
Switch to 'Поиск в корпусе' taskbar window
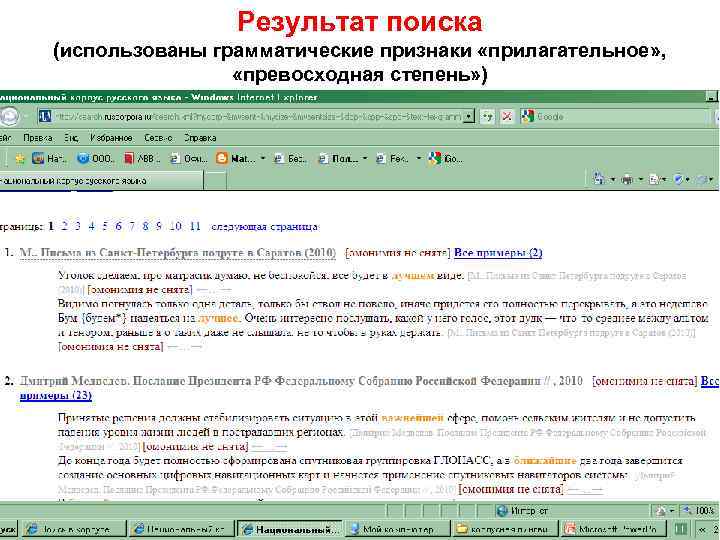(x=73, y=530)
